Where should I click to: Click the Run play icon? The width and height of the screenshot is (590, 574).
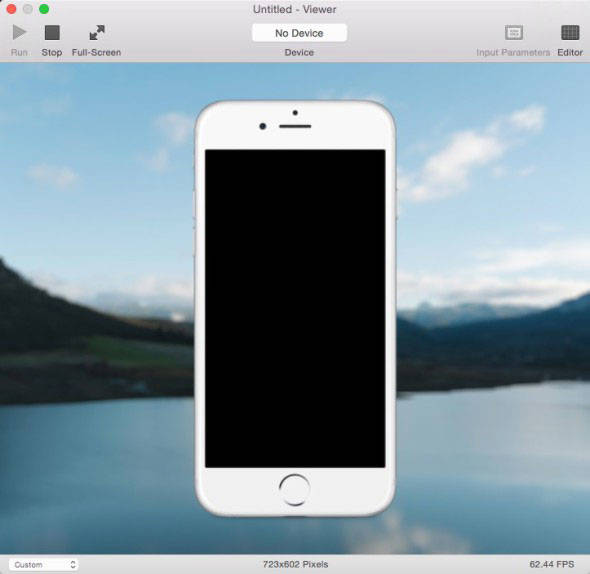pyautogui.click(x=19, y=32)
